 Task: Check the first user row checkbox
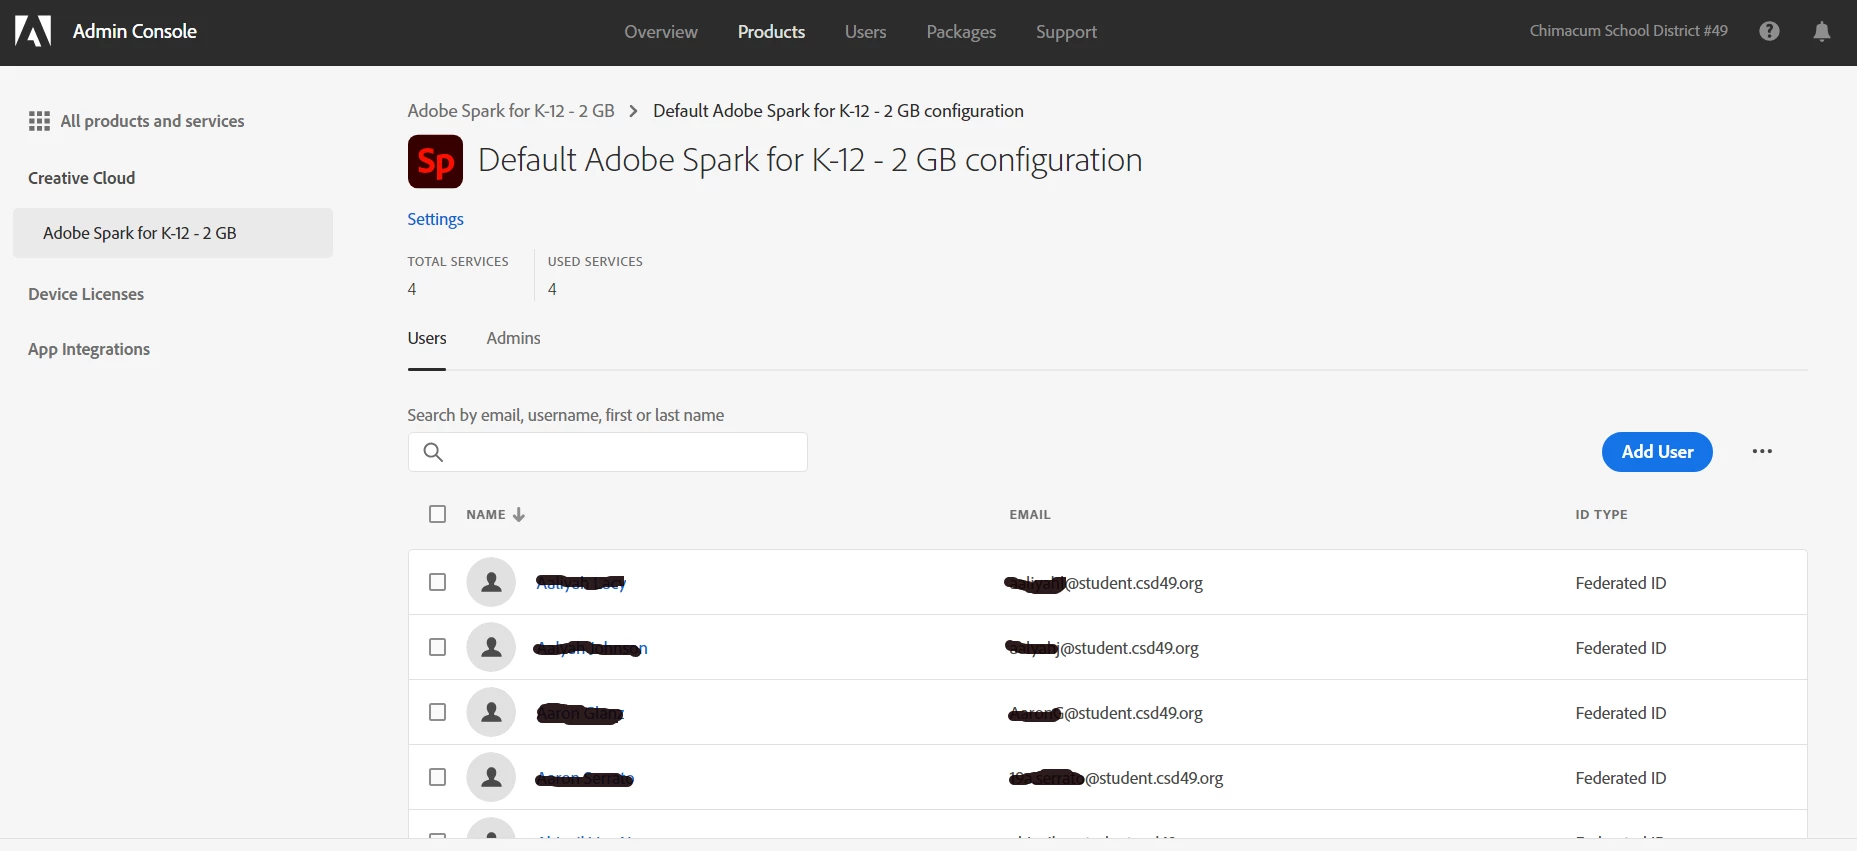point(437,582)
